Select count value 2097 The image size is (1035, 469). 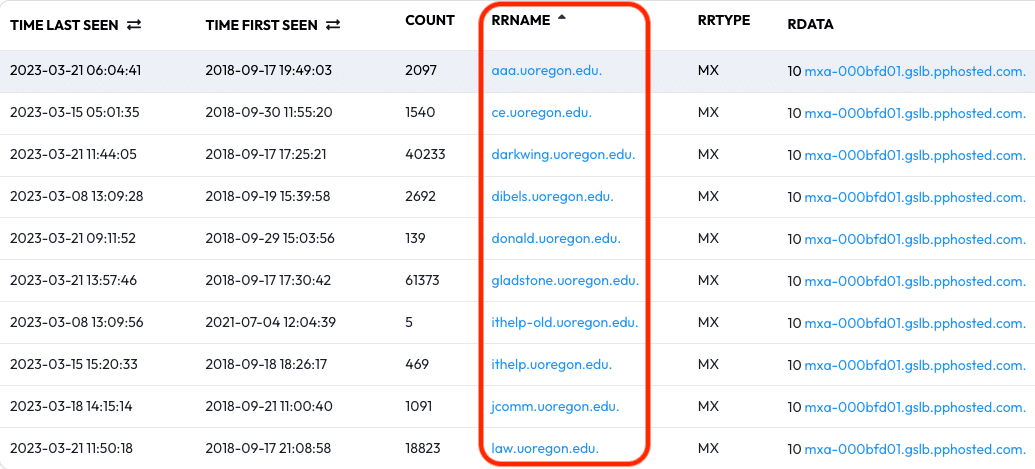point(420,71)
